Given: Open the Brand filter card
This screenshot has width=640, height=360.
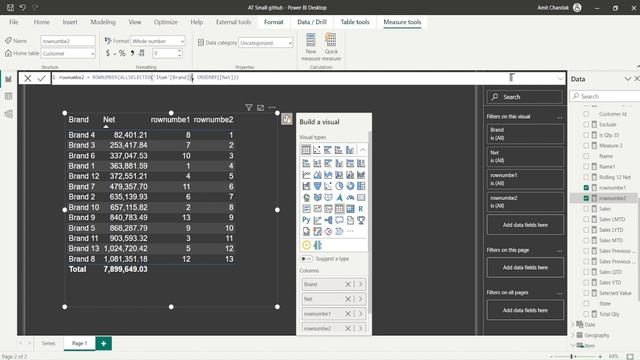Looking at the screenshot, I should coord(525,134).
